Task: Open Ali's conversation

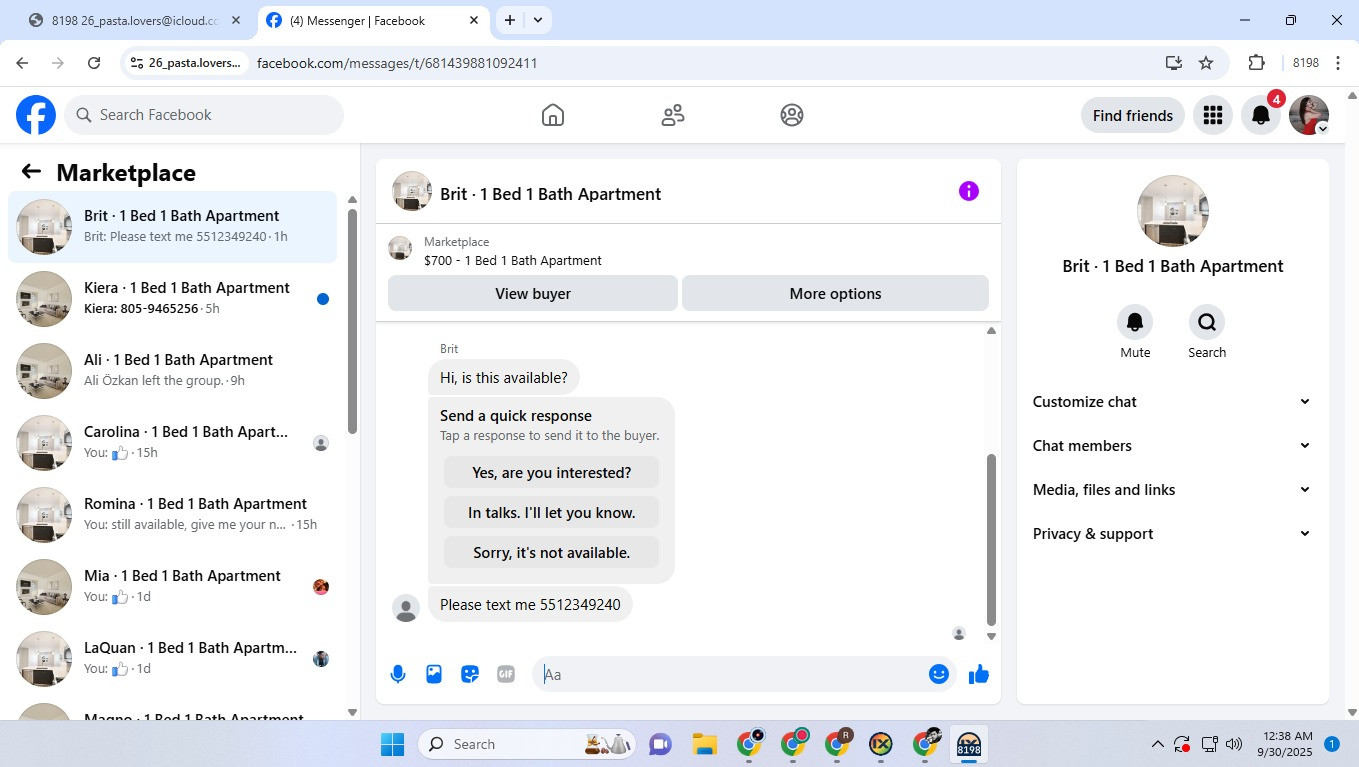Action: 172,371
